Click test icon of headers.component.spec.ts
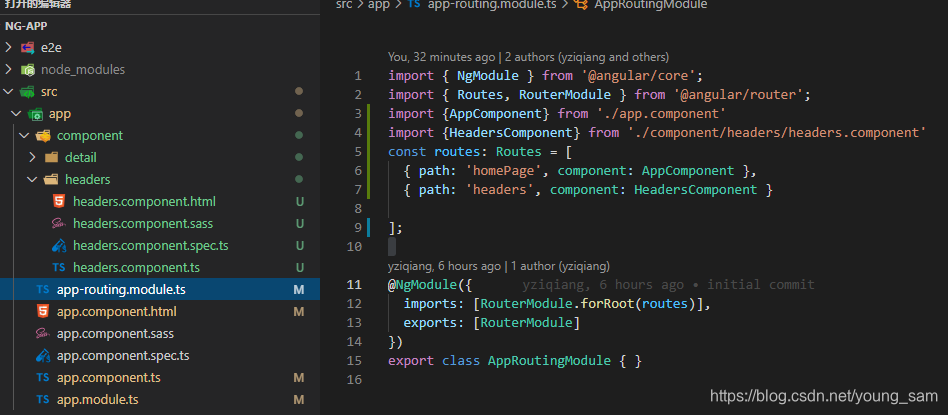The width and height of the screenshot is (948, 415). [59, 246]
